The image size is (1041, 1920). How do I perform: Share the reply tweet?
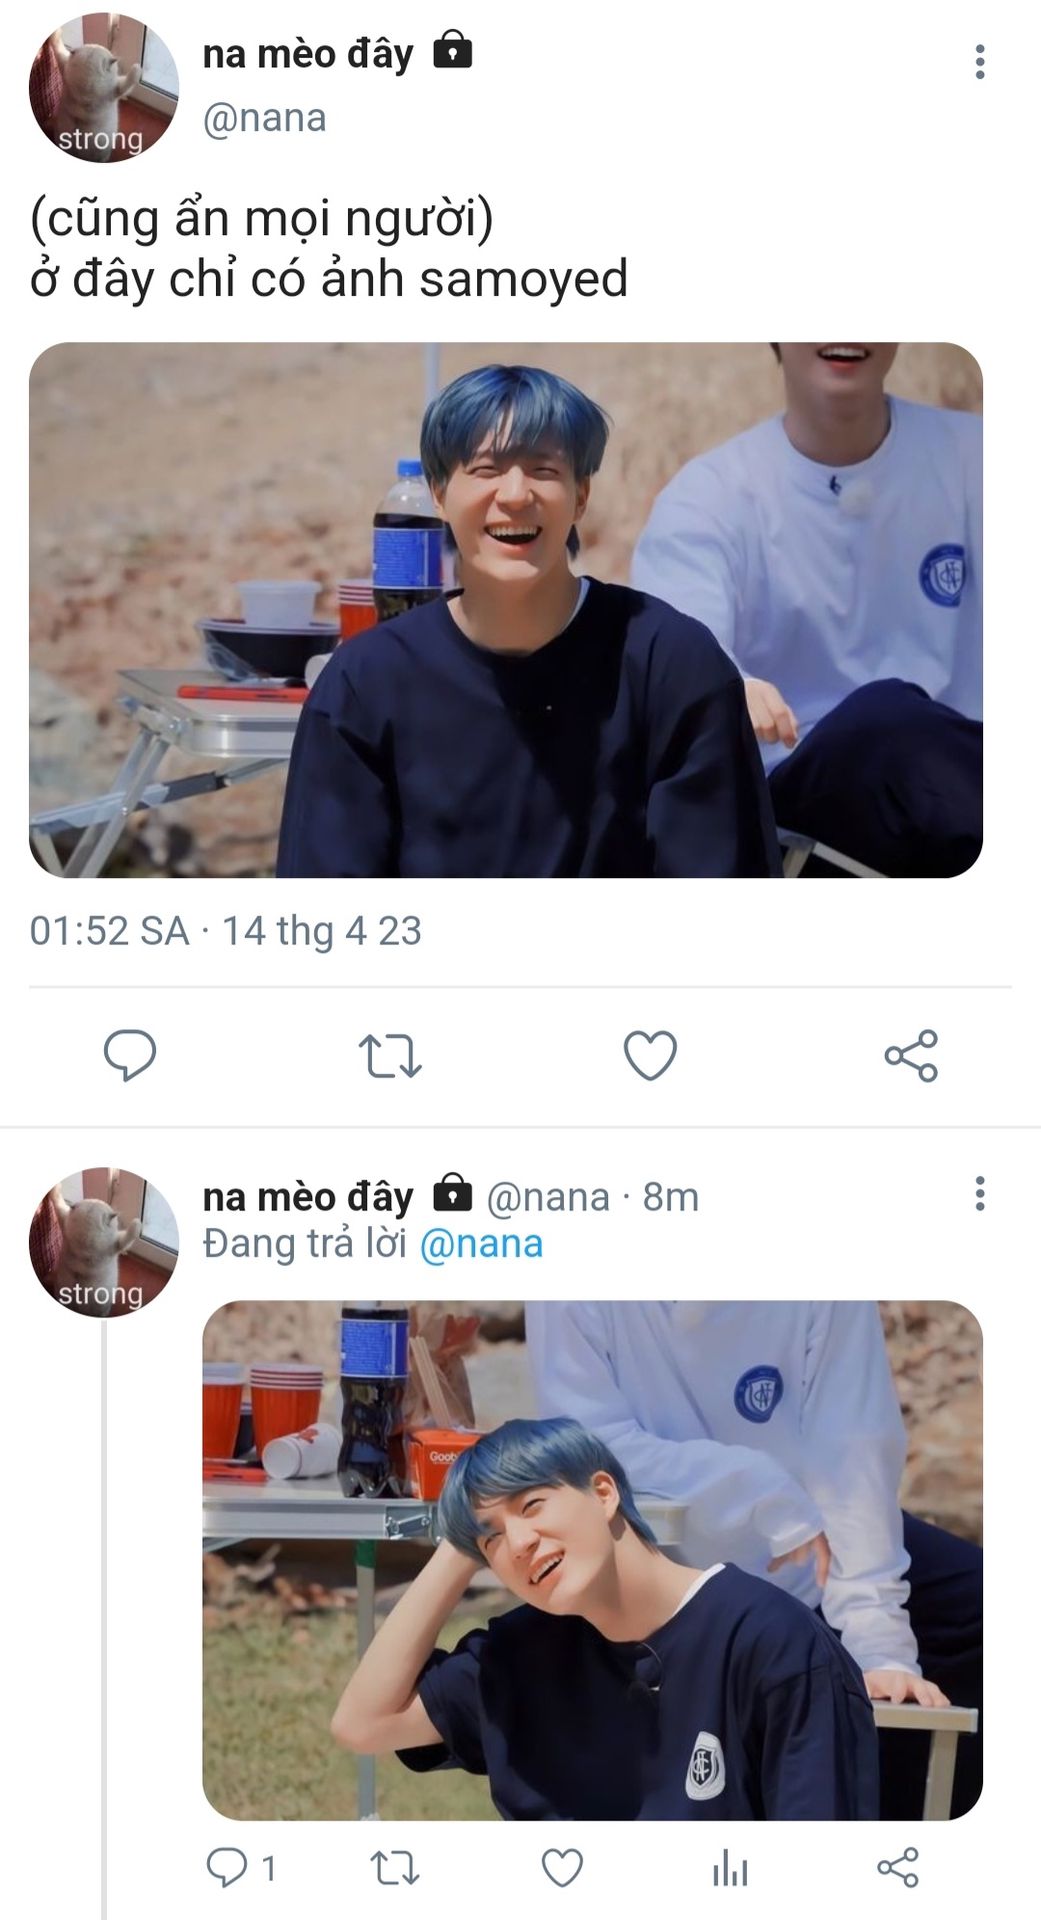[897, 1867]
